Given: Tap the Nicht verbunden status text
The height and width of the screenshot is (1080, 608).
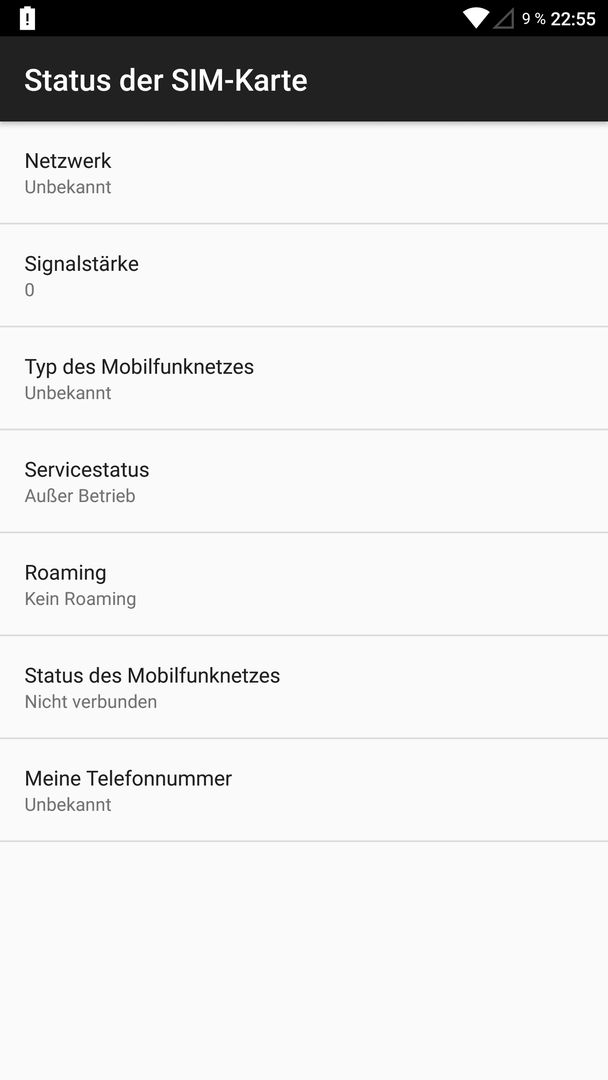Looking at the screenshot, I should (91, 701).
